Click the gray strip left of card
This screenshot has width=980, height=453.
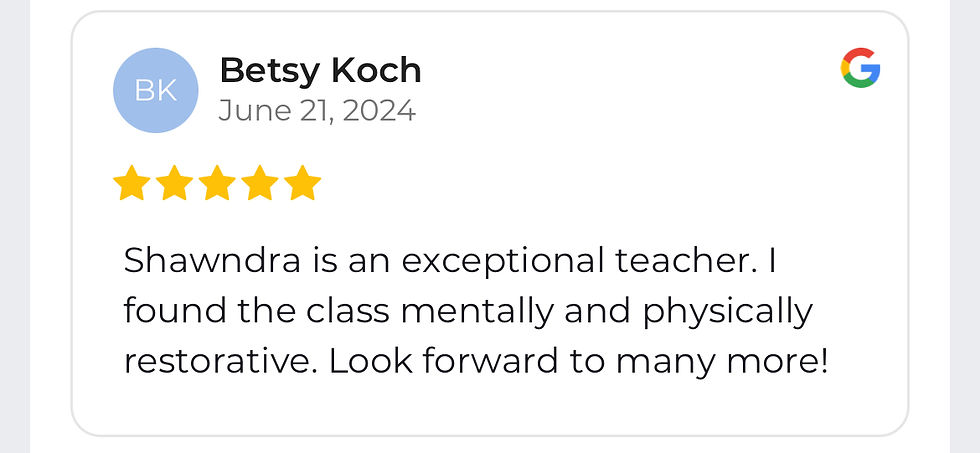tap(14, 226)
